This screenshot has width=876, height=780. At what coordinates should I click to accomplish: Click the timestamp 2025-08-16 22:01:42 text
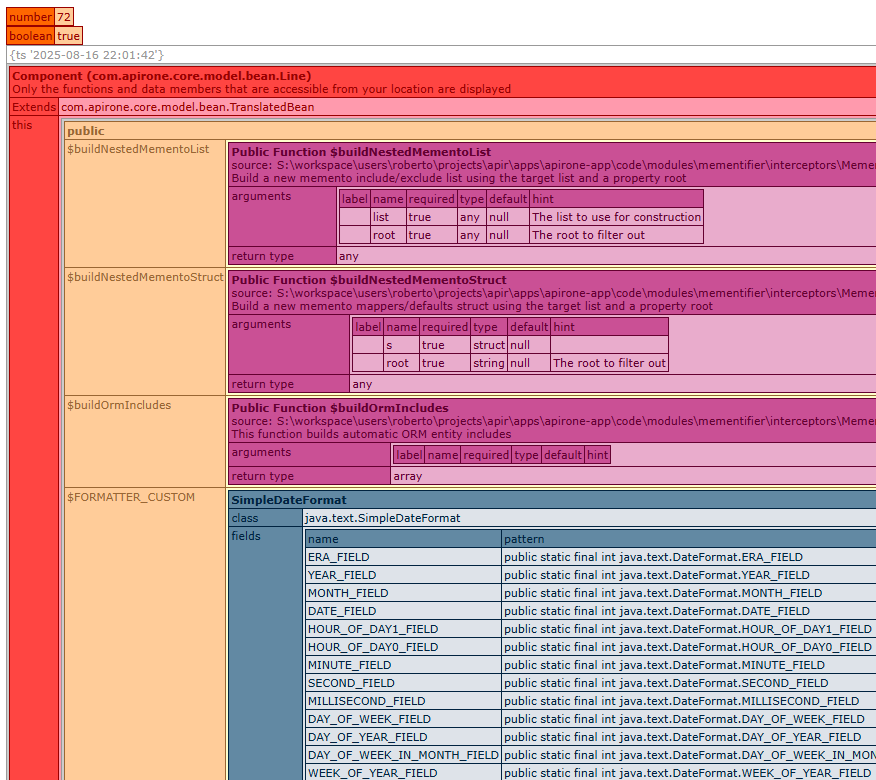86,55
